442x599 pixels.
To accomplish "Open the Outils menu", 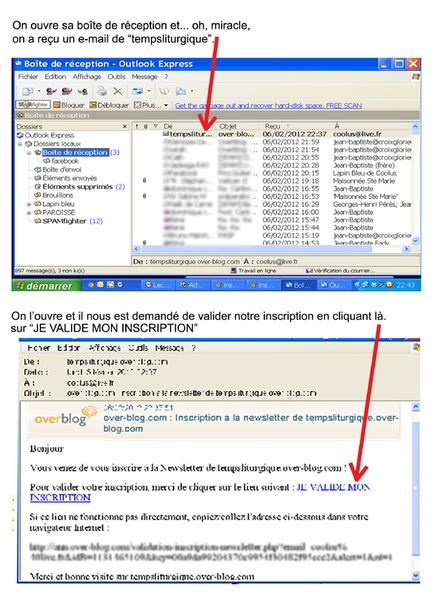I will (117, 77).
